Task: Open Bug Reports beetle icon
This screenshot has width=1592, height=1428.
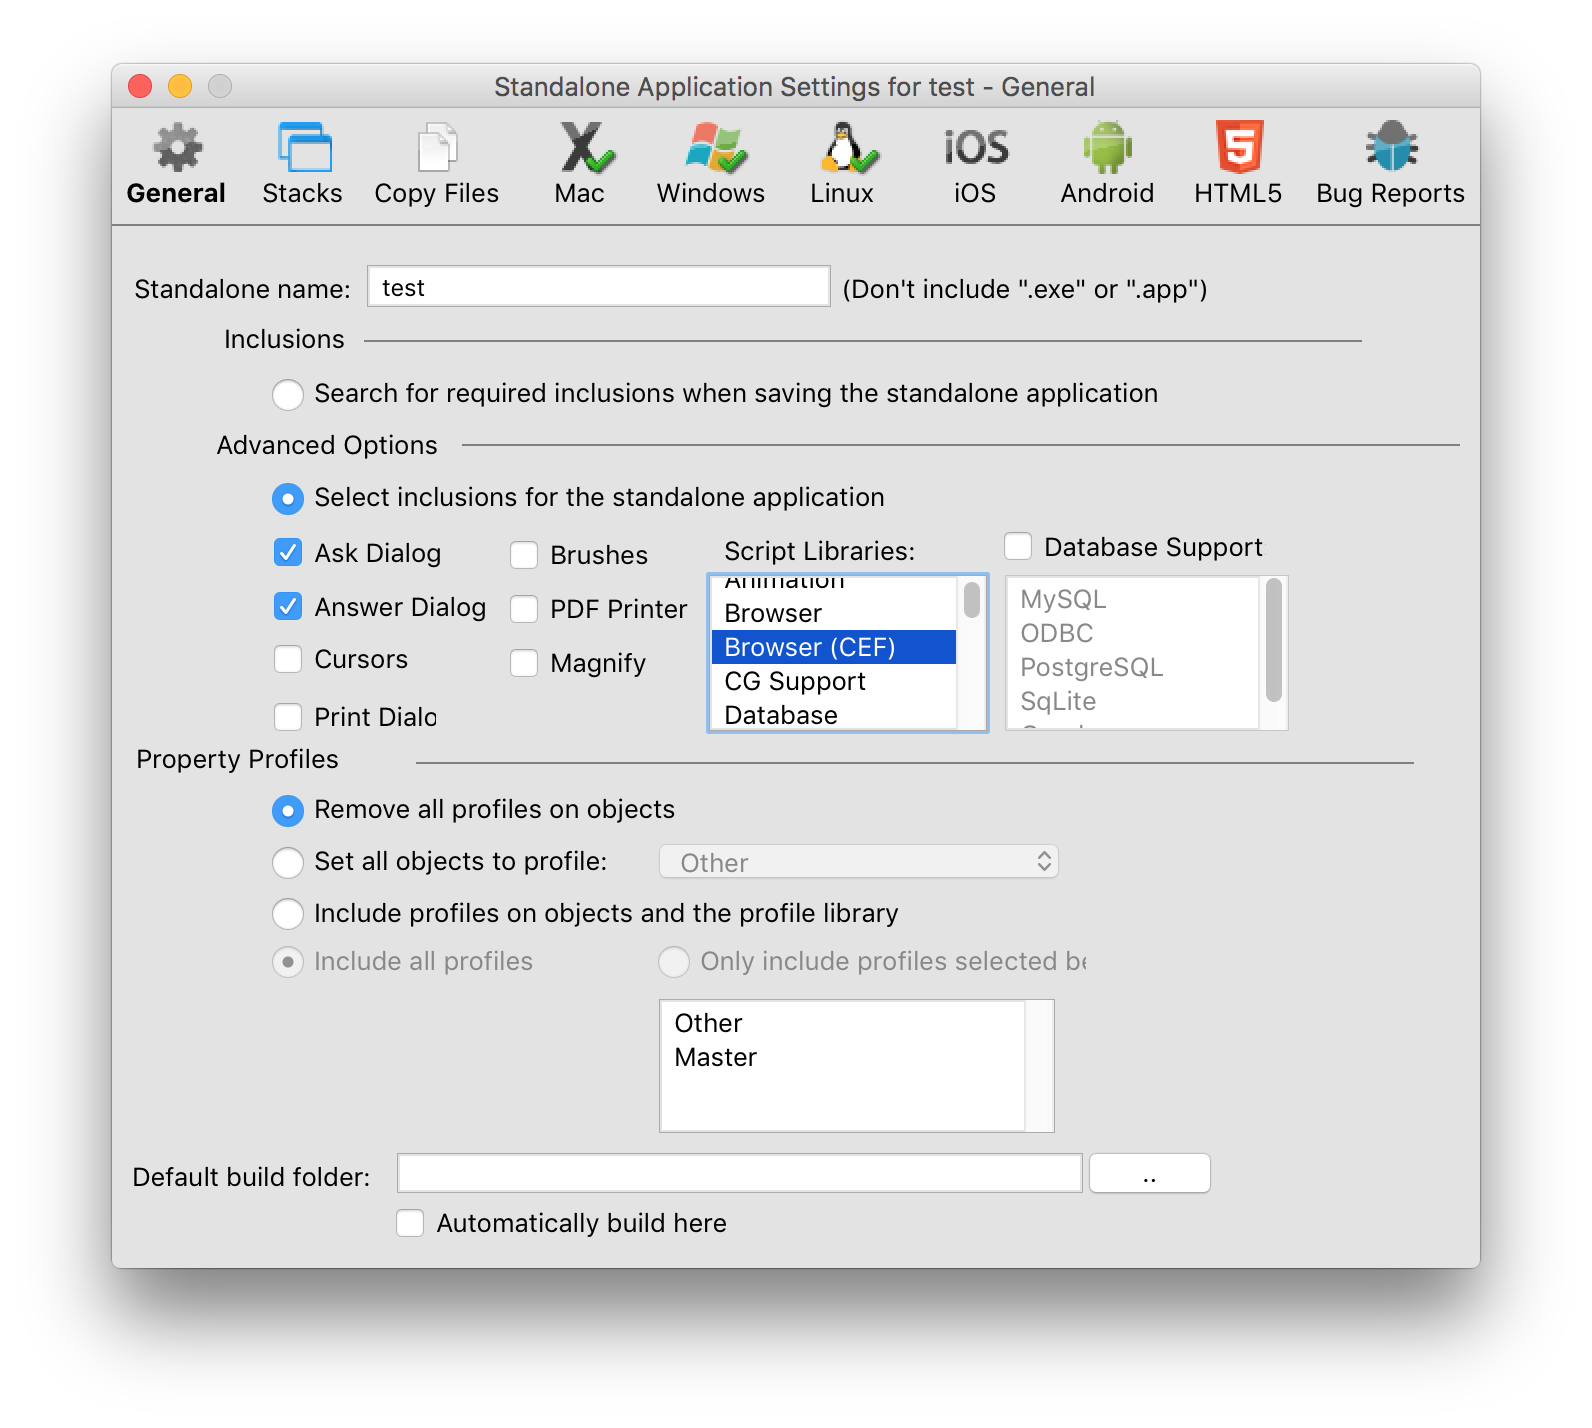Action: pyautogui.click(x=1391, y=148)
